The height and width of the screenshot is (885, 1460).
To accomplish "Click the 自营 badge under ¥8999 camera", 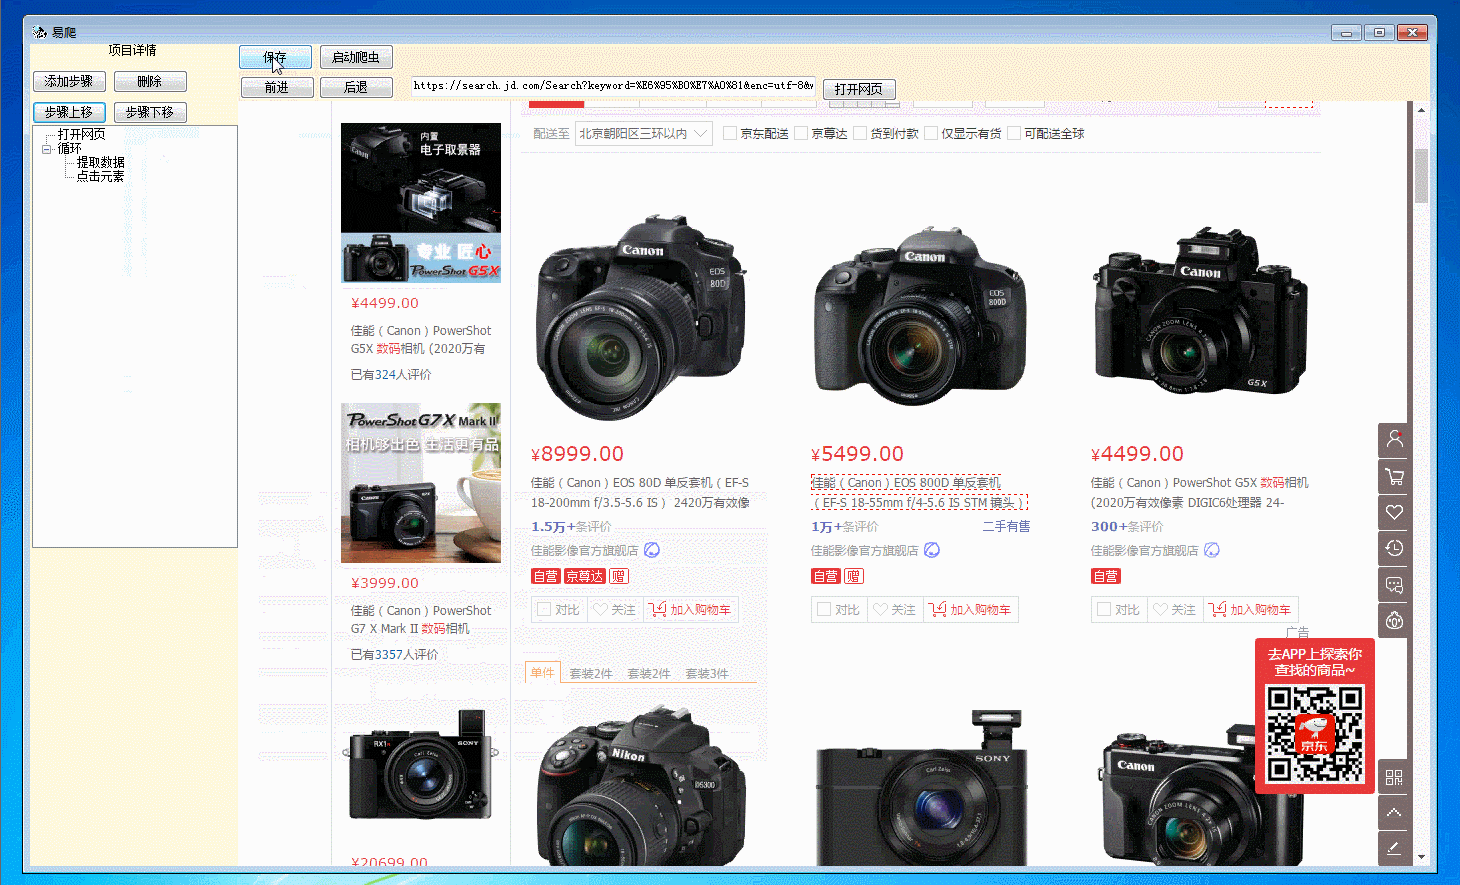I will tap(546, 576).
